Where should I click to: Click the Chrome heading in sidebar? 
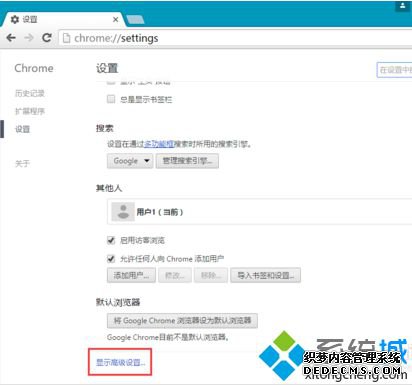click(34, 68)
